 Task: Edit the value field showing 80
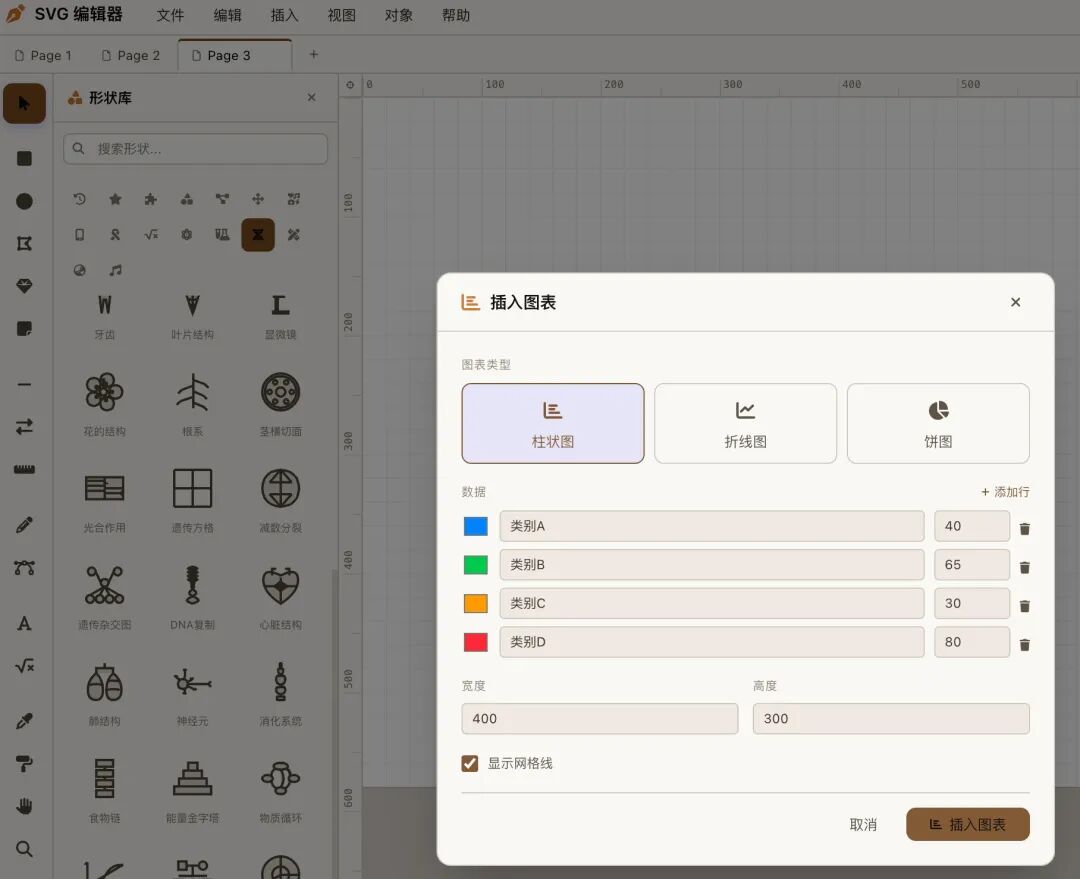[x=972, y=642]
